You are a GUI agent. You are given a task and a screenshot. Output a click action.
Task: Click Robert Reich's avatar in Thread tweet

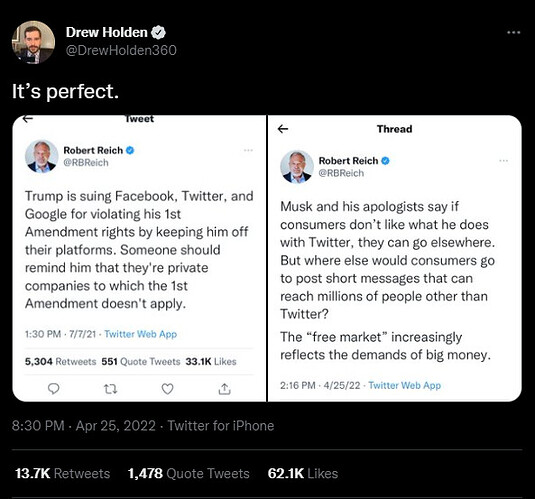(x=297, y=167)
